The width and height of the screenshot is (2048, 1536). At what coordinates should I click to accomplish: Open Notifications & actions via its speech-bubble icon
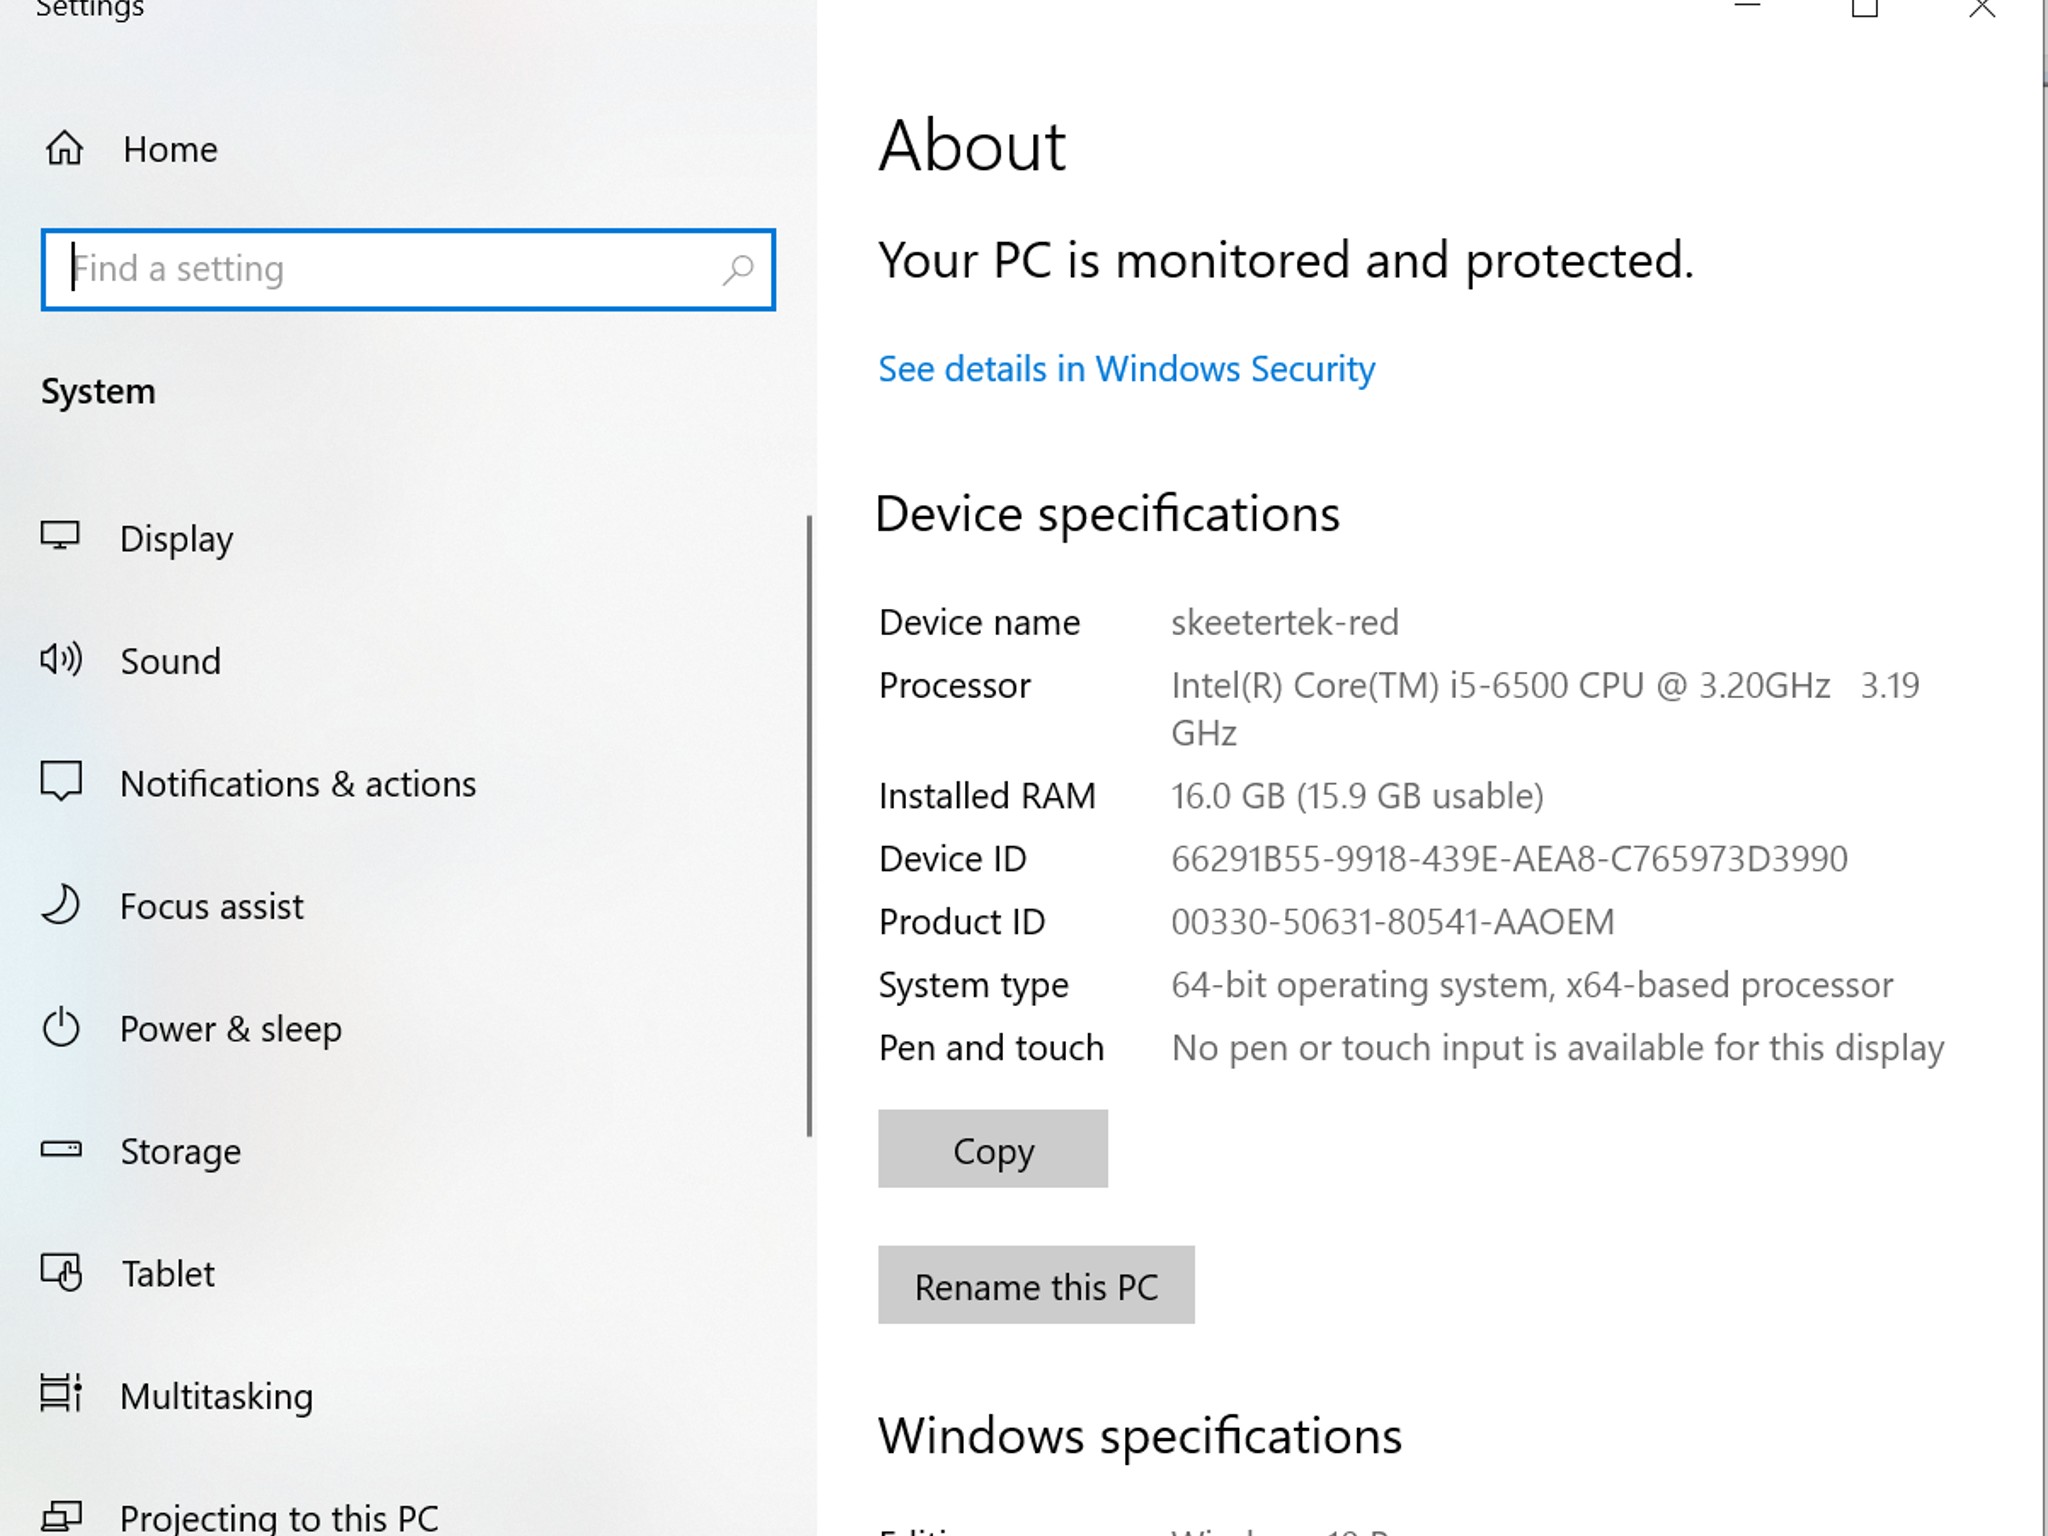coord(61,782)
